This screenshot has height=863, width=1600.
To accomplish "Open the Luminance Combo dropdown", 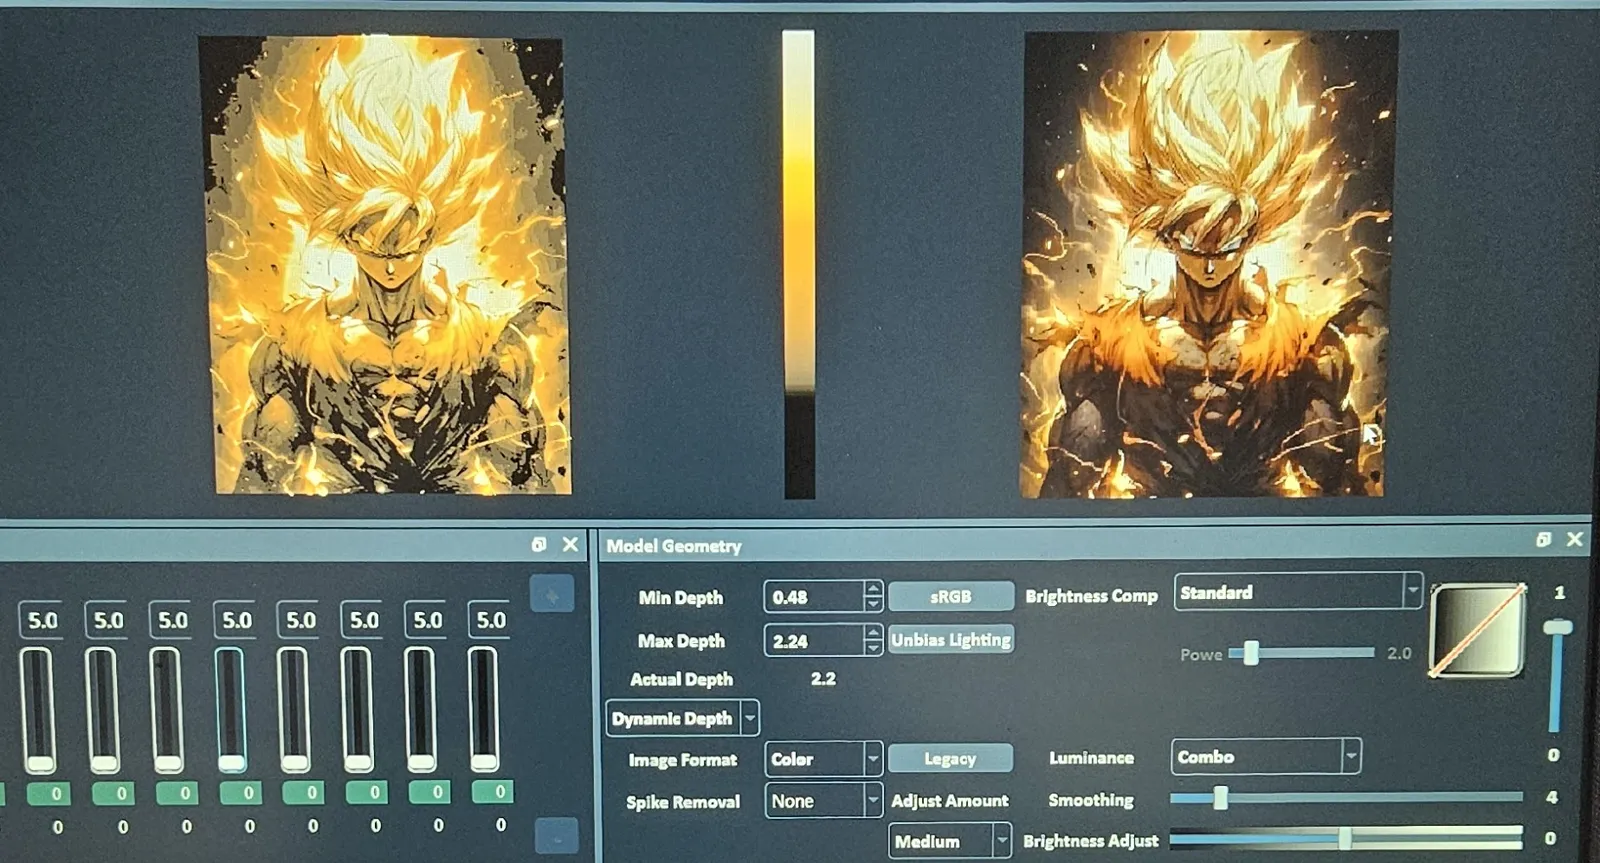I will (1266, 756).
